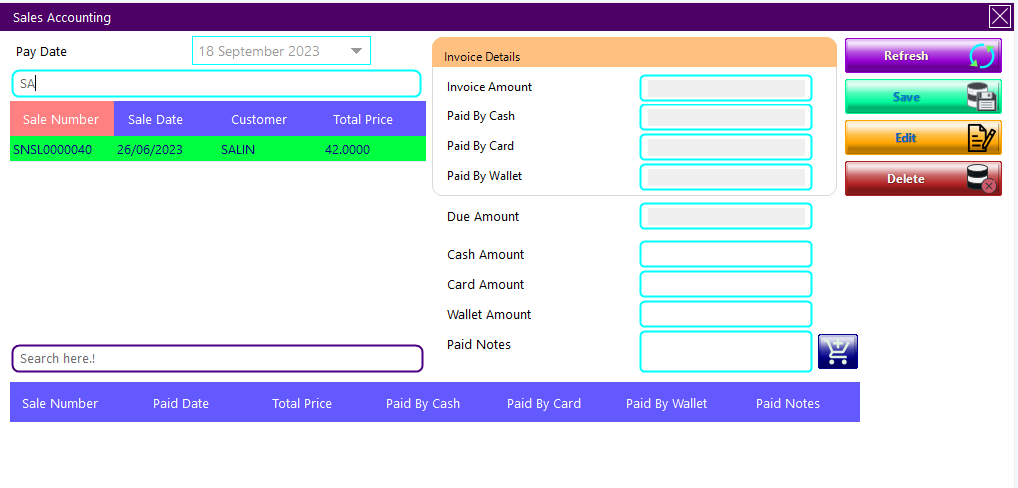Click the Total Price header in upper table
The height and width of the screenshot is (488, 1018).
click(363, 119)
